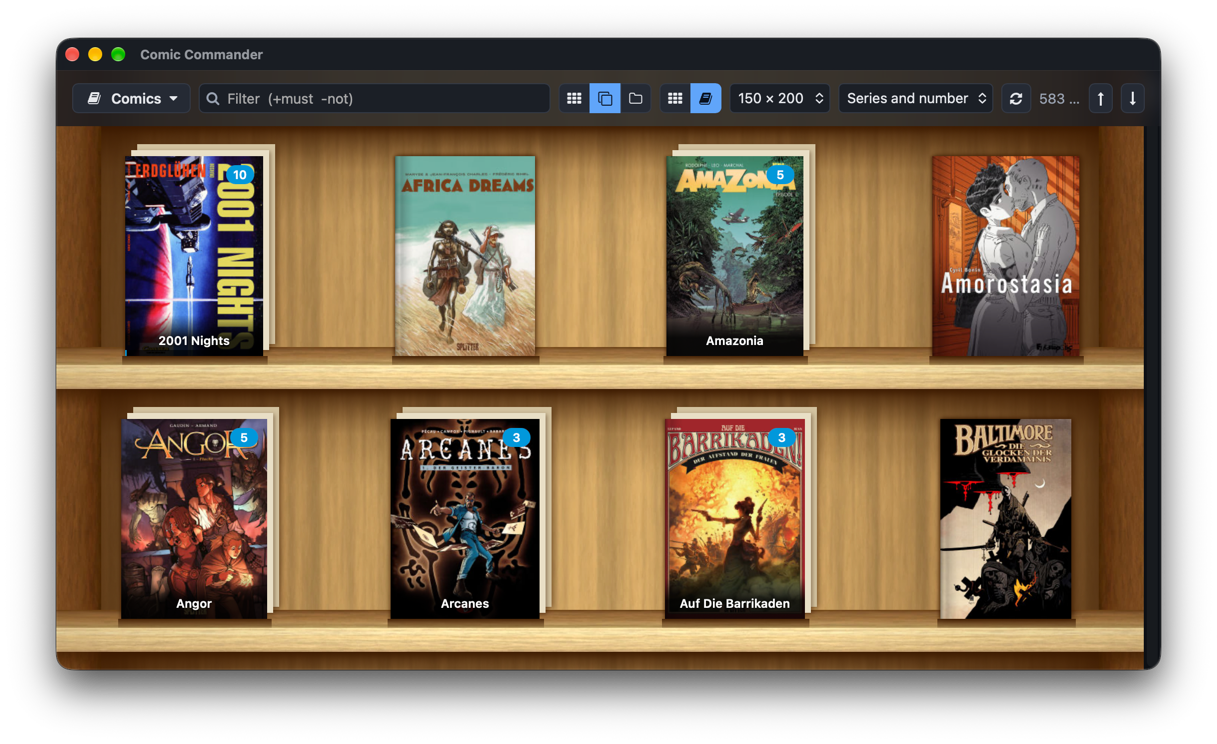Switch to folder browsing view
Viewport: 1217px width, 744px height.
click(x=636, y=98)
